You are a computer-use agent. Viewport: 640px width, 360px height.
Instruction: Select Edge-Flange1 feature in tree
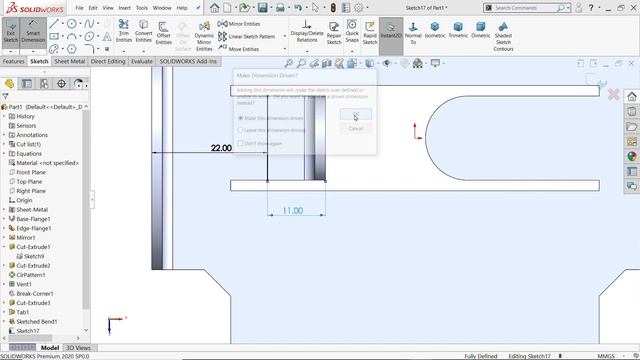[x=33, y=228]
